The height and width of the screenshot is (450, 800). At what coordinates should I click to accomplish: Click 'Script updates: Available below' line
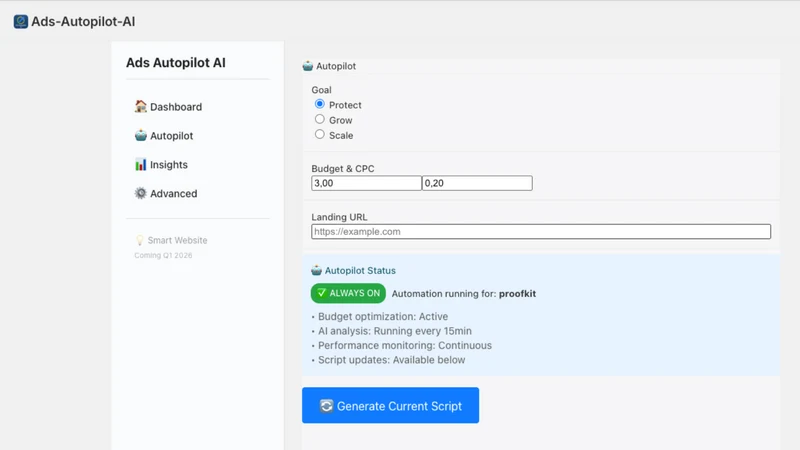tap(391, 360)
